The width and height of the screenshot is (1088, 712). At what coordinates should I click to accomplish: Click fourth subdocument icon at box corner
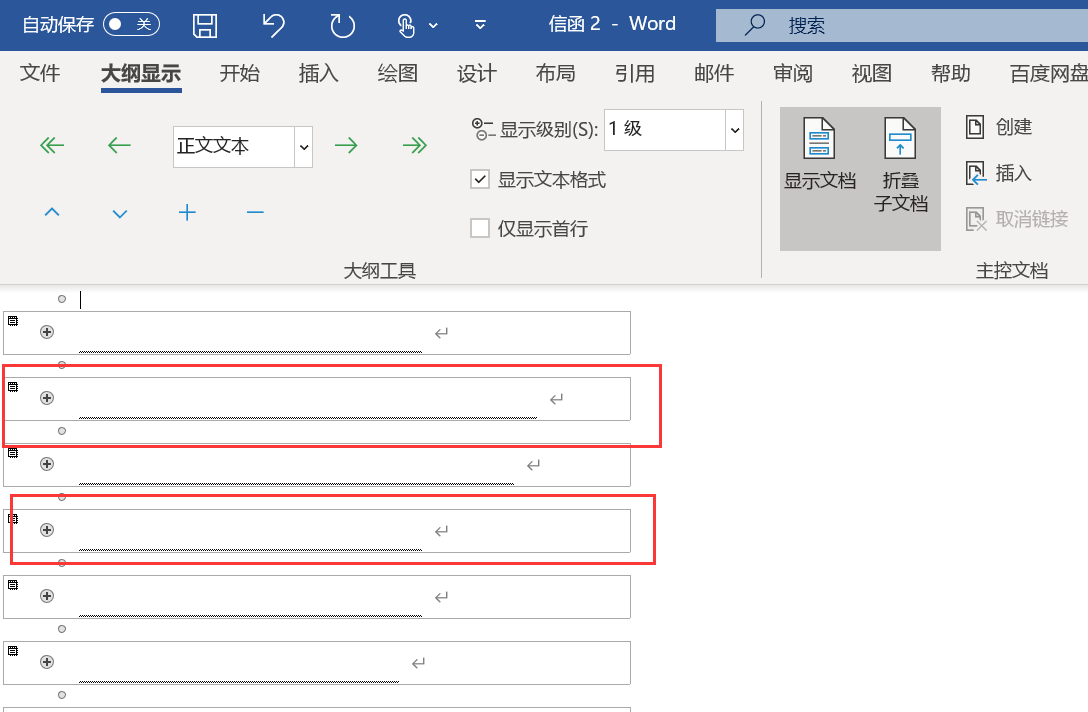(12, 518)
